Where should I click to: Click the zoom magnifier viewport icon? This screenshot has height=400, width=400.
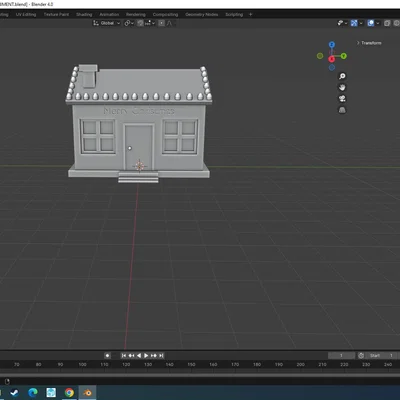[342, 76]
